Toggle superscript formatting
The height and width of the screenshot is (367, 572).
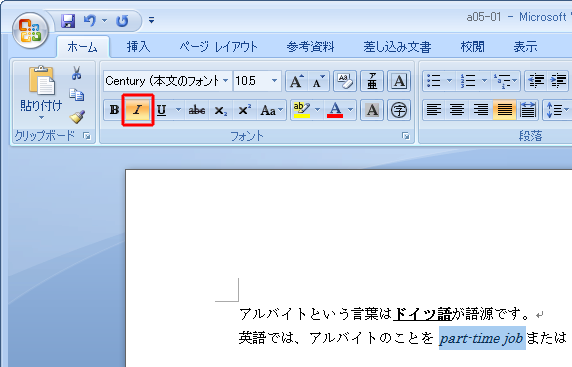(x=244, y=110)
